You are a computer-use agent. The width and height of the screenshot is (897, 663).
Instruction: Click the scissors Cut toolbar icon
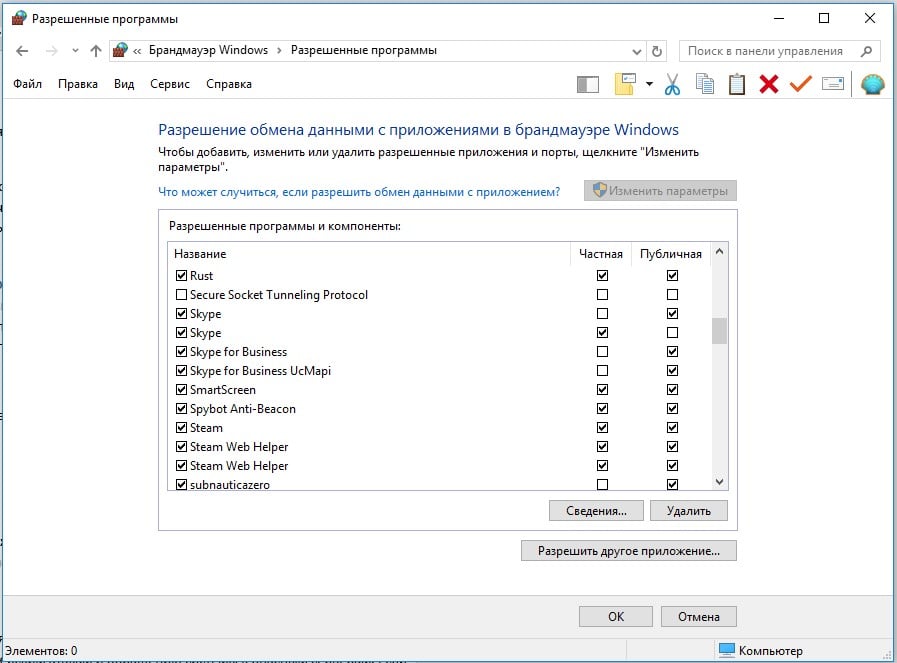[672, 84]
